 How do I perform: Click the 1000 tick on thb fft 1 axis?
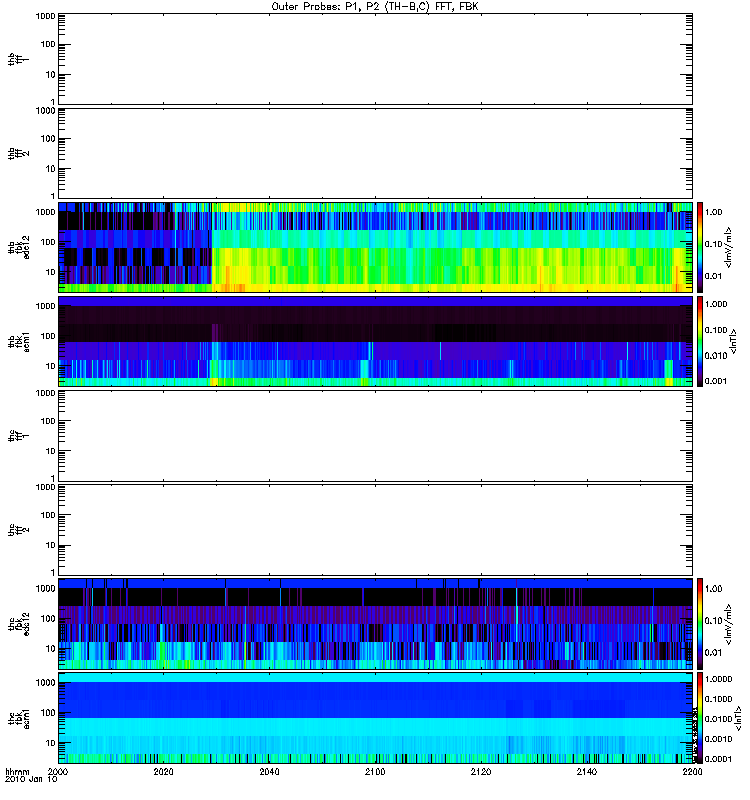click(x=45, y=16)
